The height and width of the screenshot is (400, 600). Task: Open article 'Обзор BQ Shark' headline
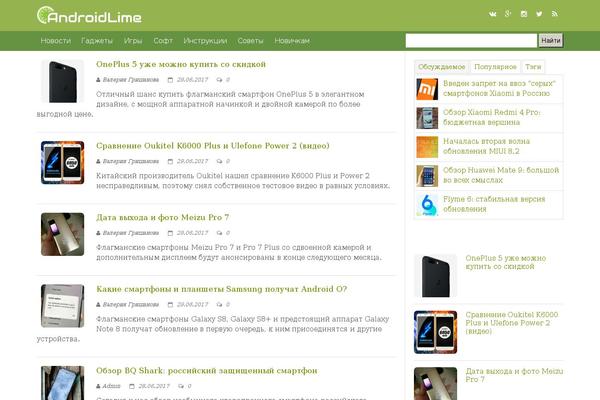(207, 371)
